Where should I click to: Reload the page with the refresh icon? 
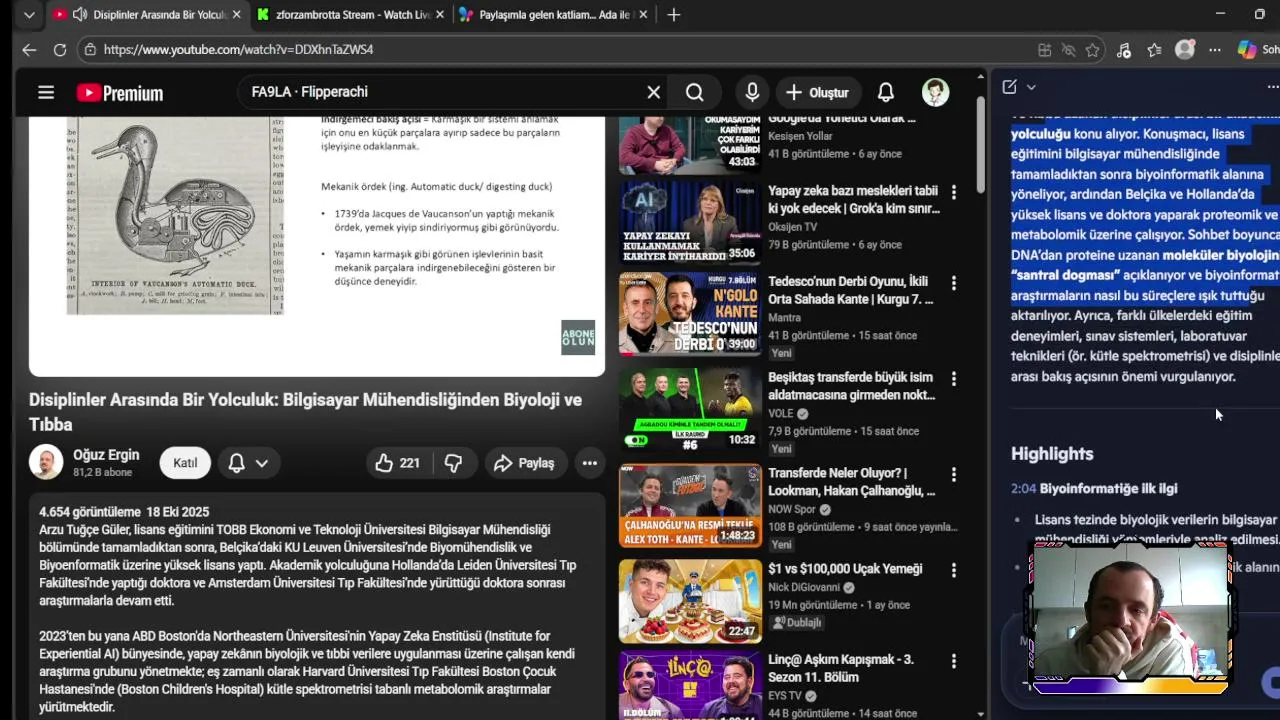coord(60,49)
